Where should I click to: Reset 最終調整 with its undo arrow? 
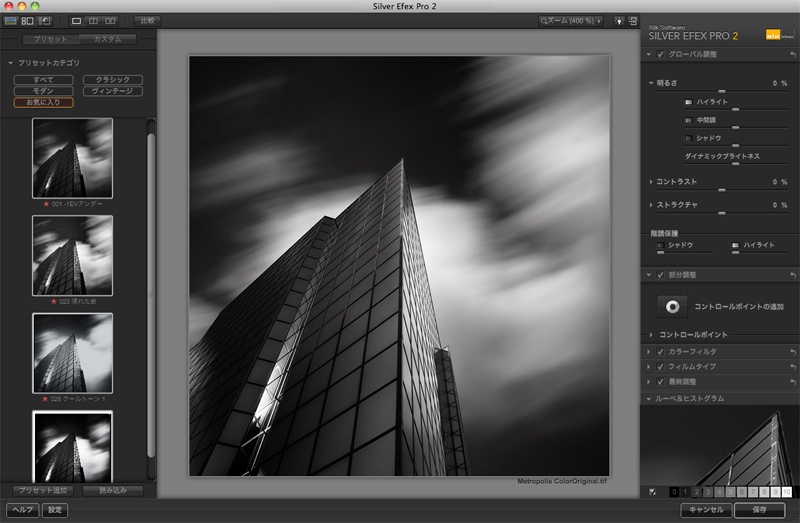(x=793, y=382)
